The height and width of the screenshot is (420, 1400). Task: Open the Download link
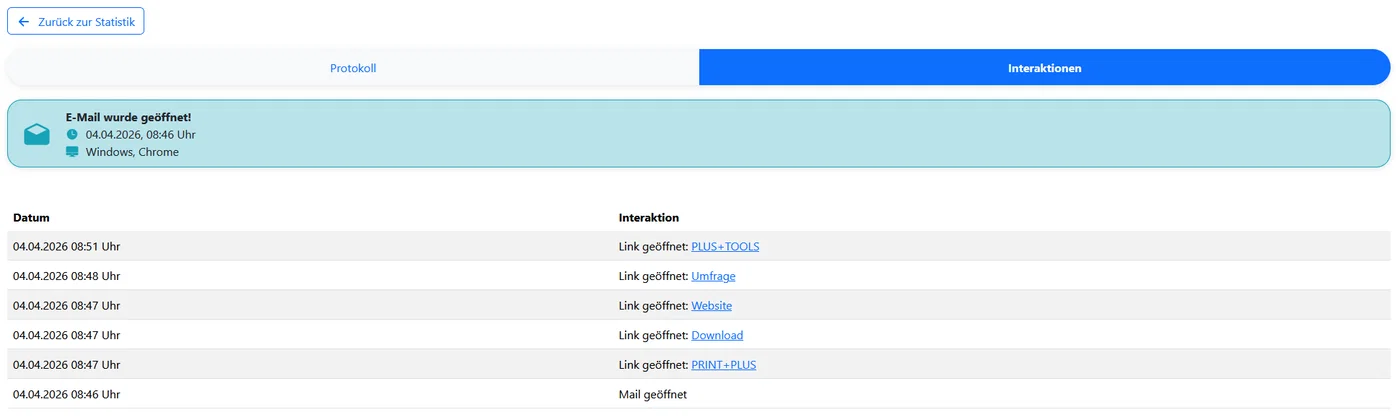[717, 335]
